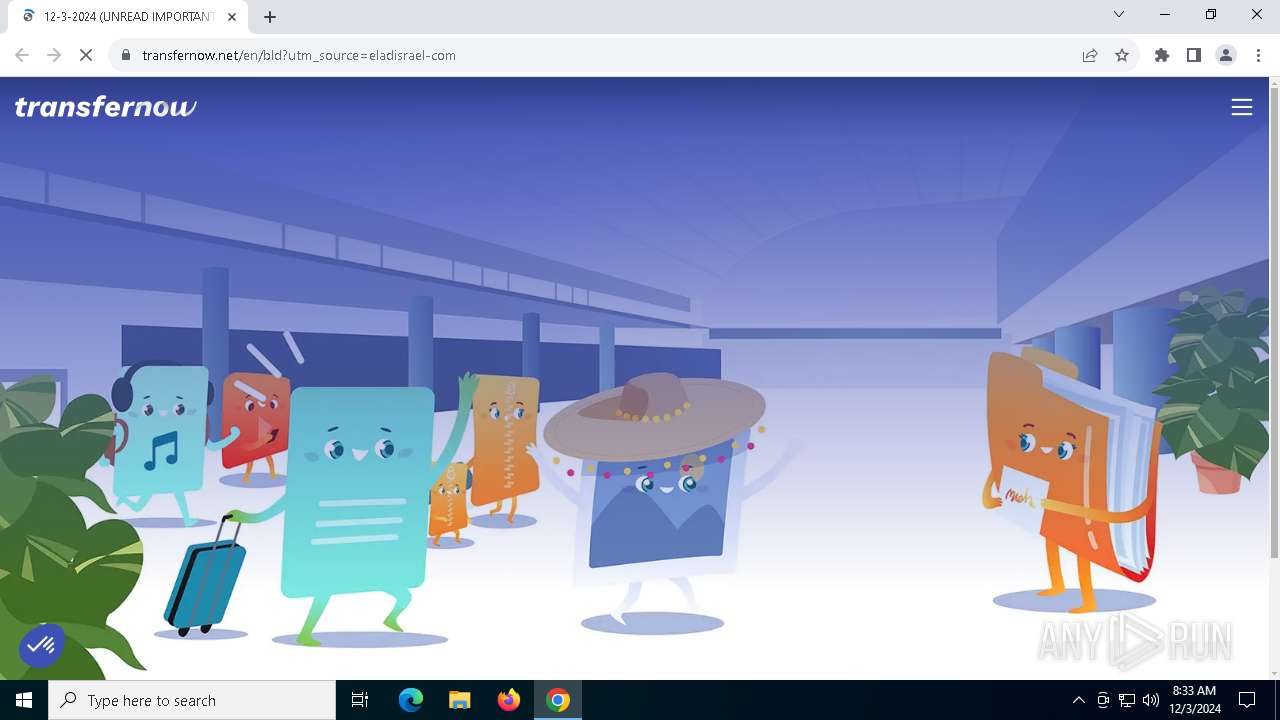
Task: Close the 12-3-2024 tab
Action: (x=233, y=16)
